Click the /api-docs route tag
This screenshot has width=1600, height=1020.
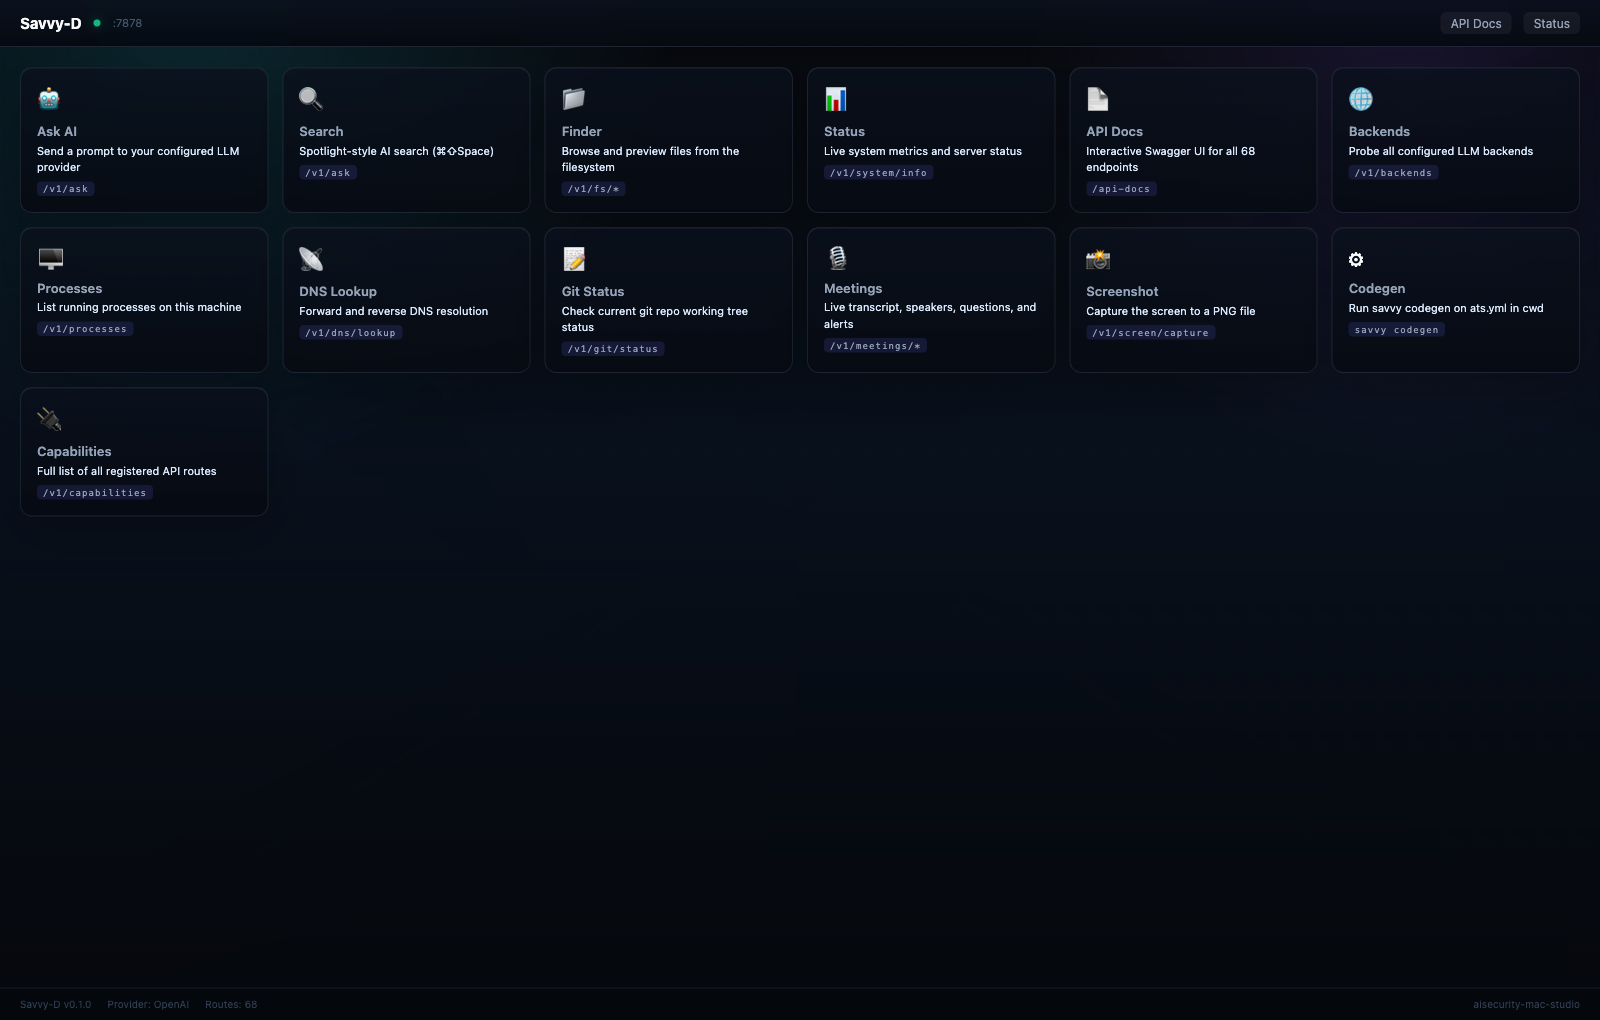[1121, 189]
